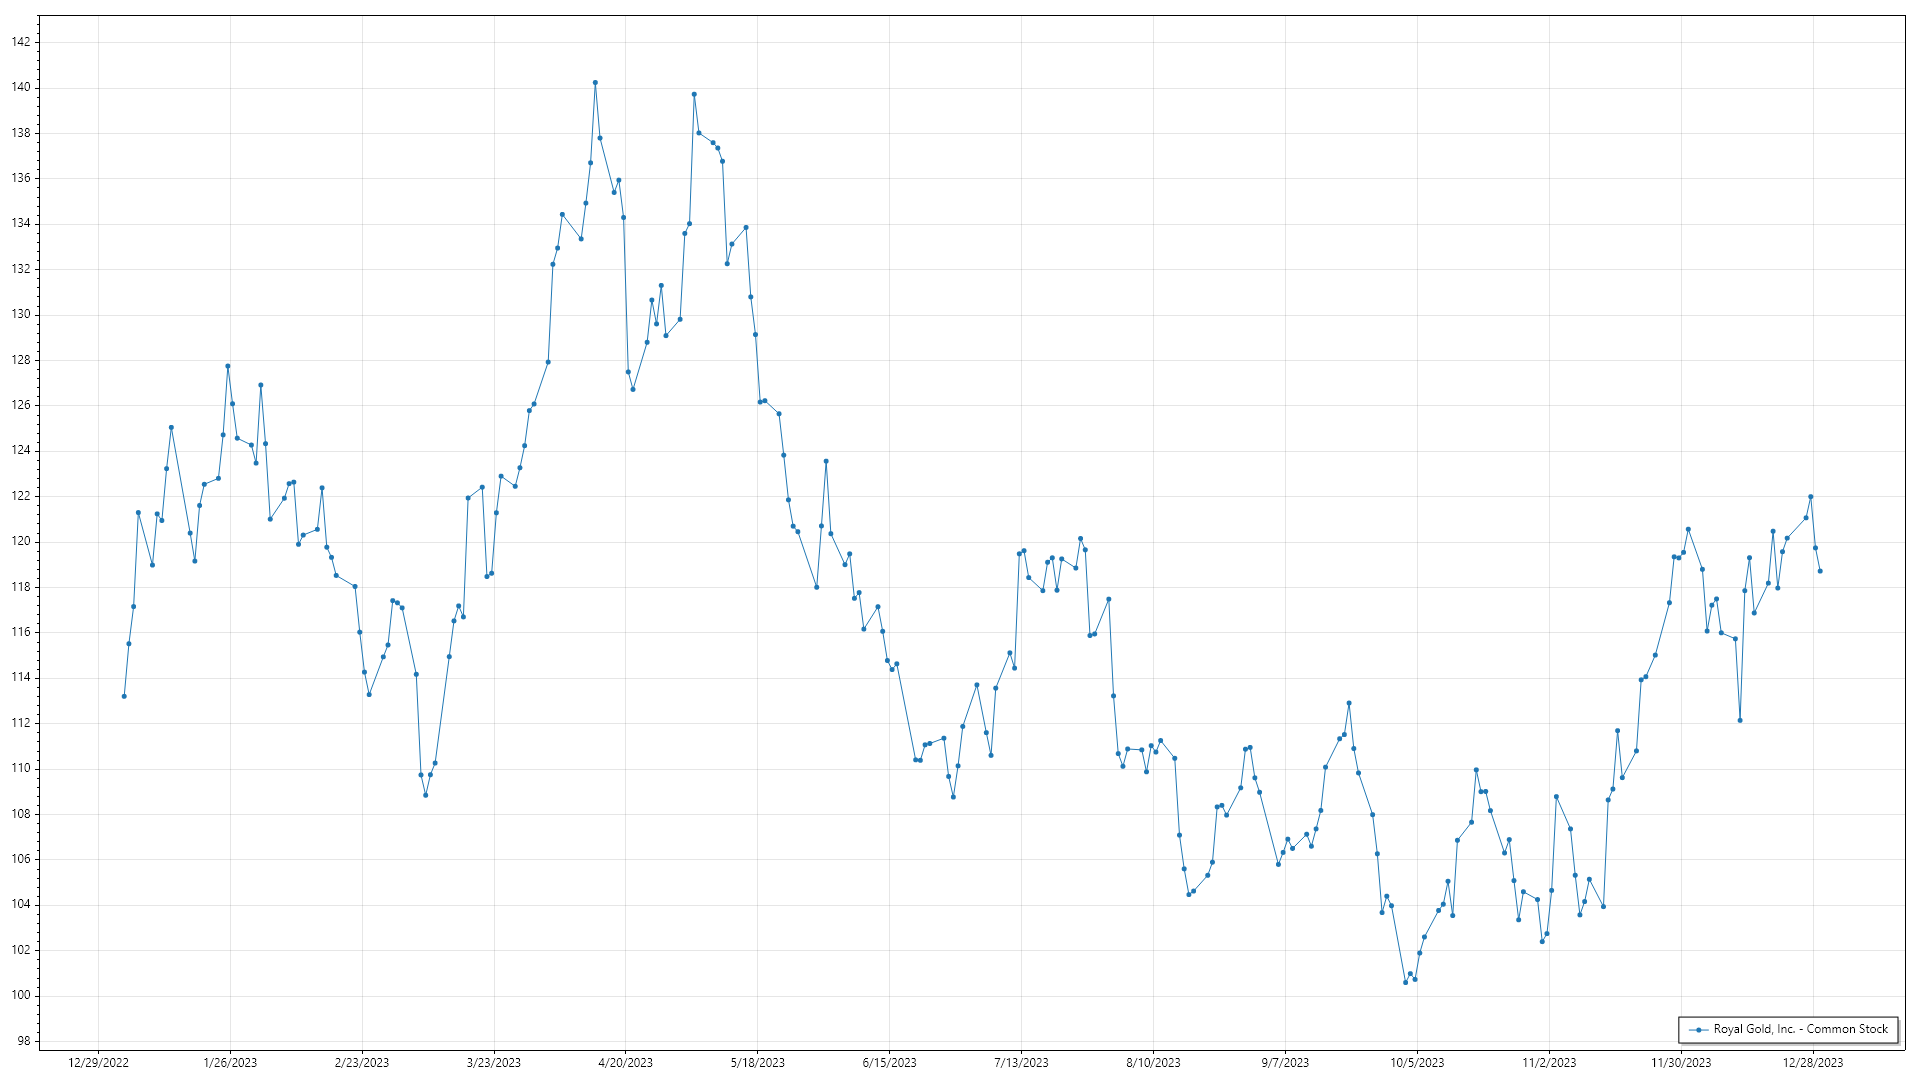Viewport: 1920px width, 1080px height.
Task: Click the 4/20/2023 x-axis date label
Action: [625, 1063]
